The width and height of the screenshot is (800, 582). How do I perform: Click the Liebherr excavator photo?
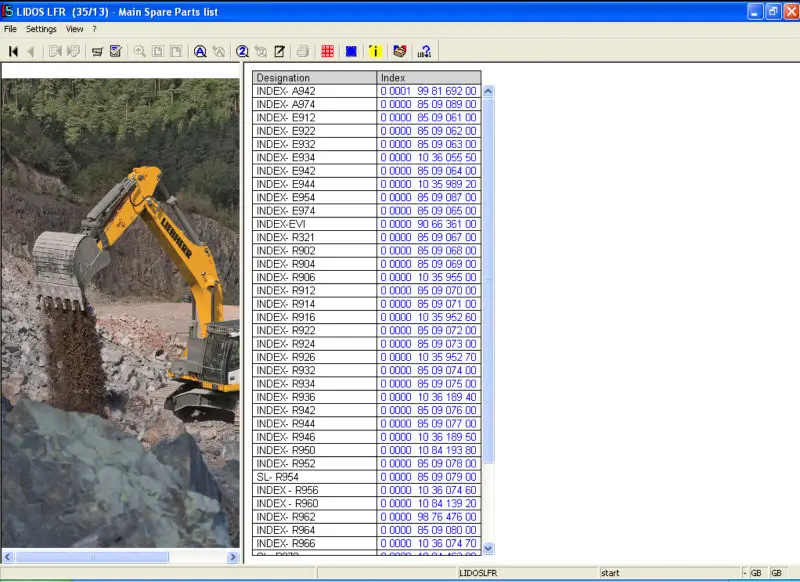(x=120, y=313)
